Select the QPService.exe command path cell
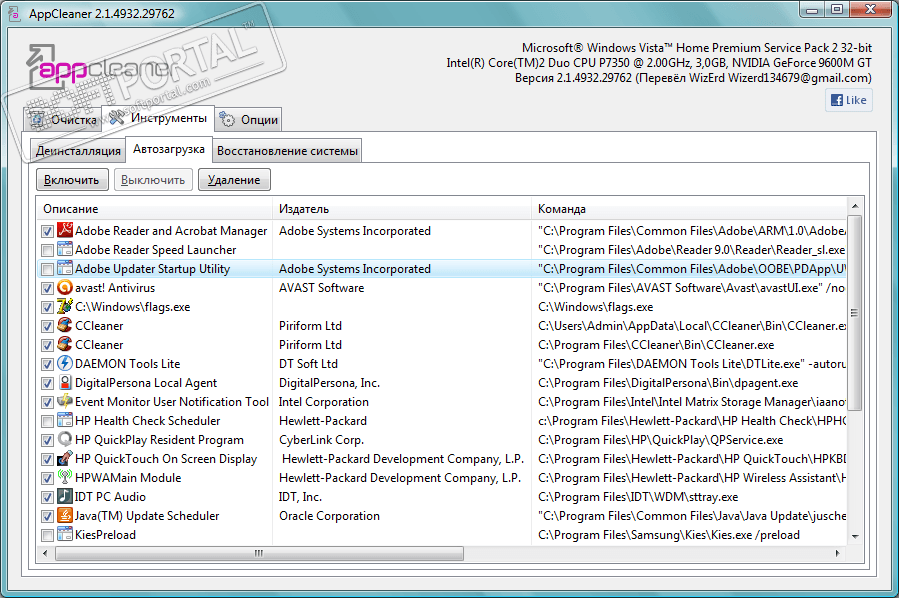This screenshot has height=598, width=899. click(660, 440)
